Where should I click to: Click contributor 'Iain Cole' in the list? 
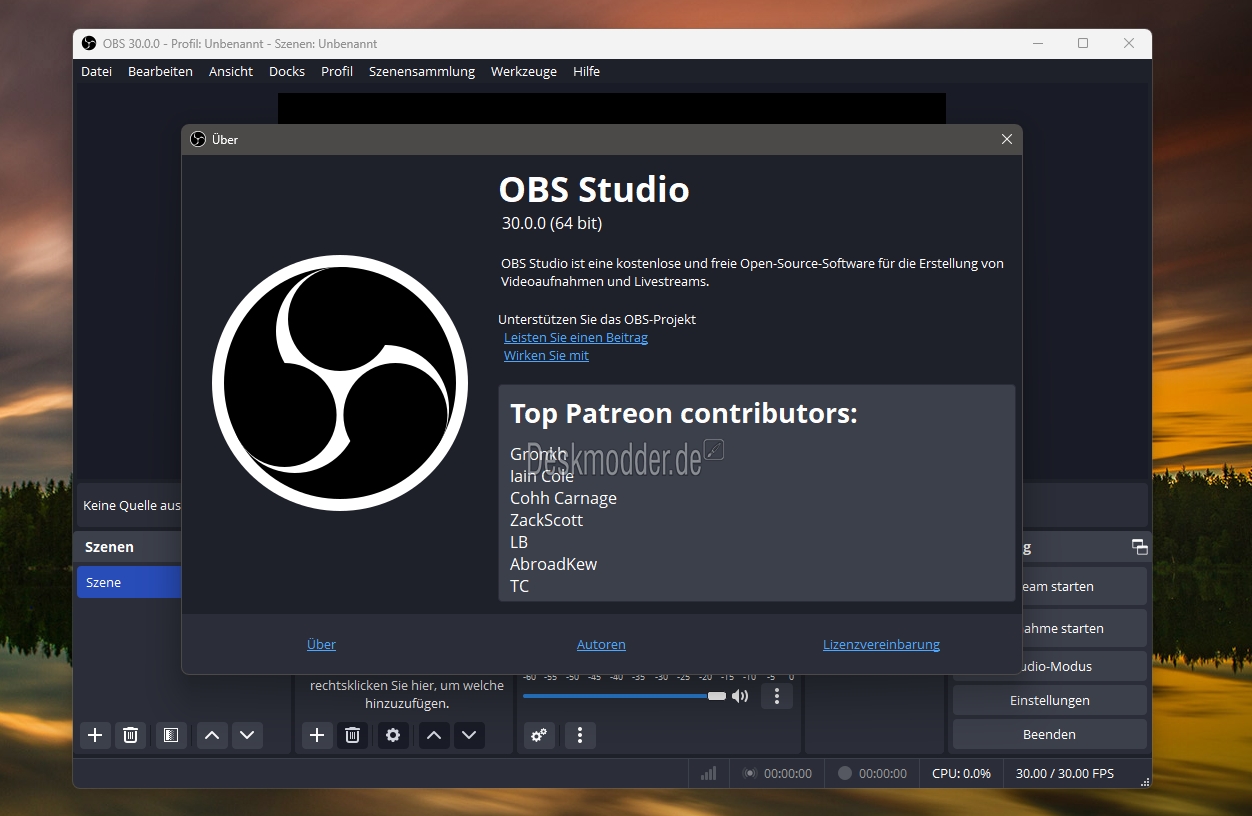tap(542, 476)
